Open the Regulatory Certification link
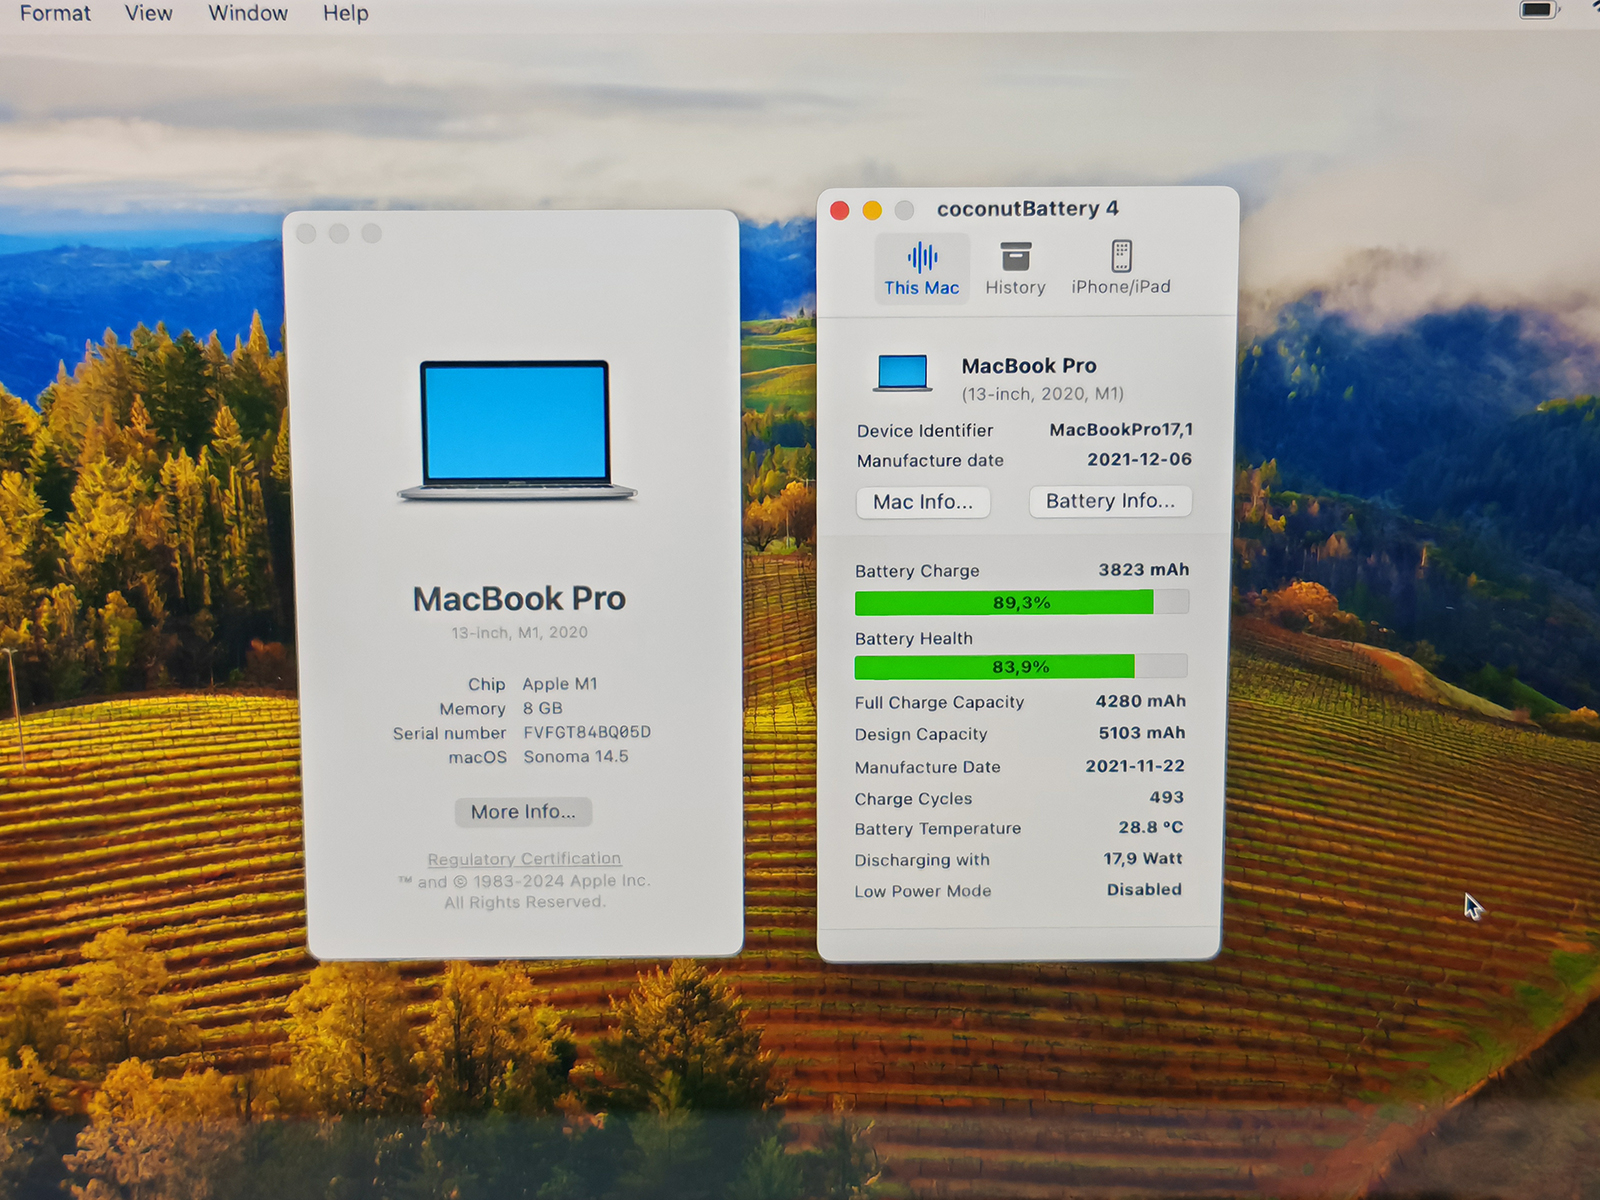 pyautogui.click(x=524, y=859)
